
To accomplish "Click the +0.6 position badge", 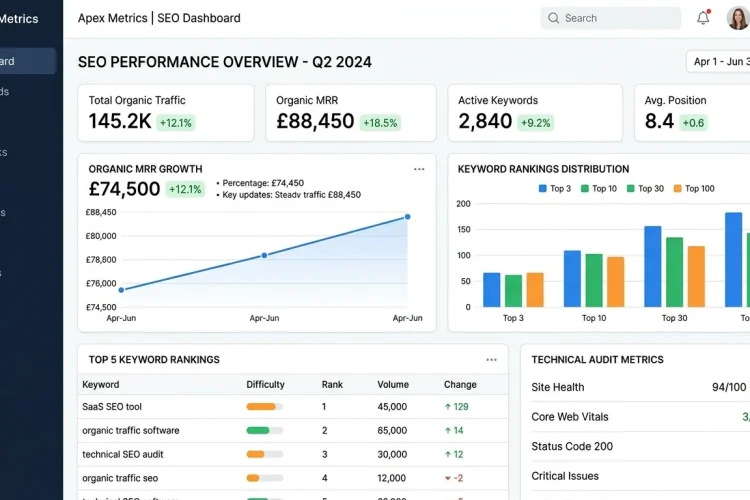I will (693, 123).
